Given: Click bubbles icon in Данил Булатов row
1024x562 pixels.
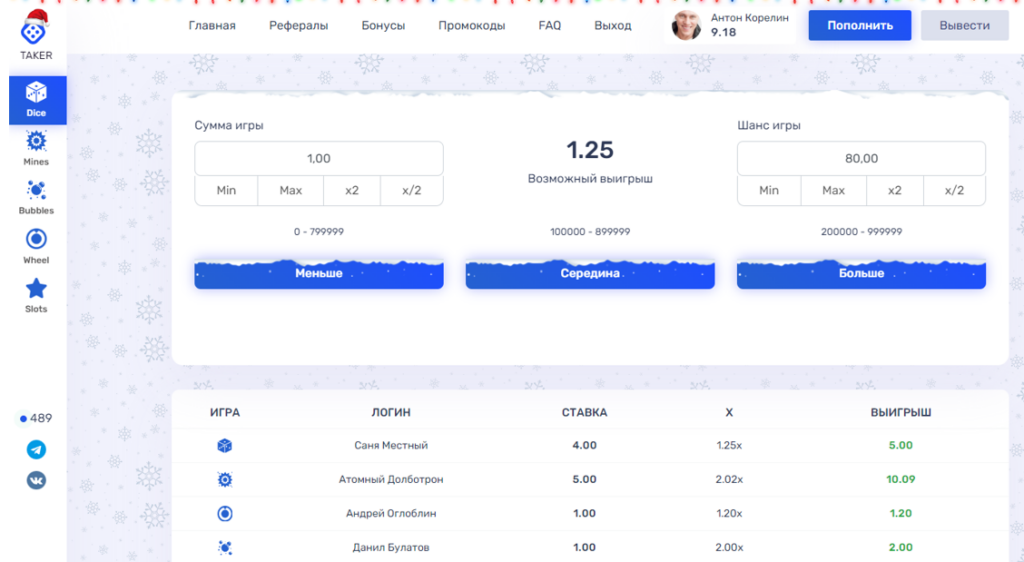Looking at the screenshot, I should pyautogui.click(x=225, y=548).
